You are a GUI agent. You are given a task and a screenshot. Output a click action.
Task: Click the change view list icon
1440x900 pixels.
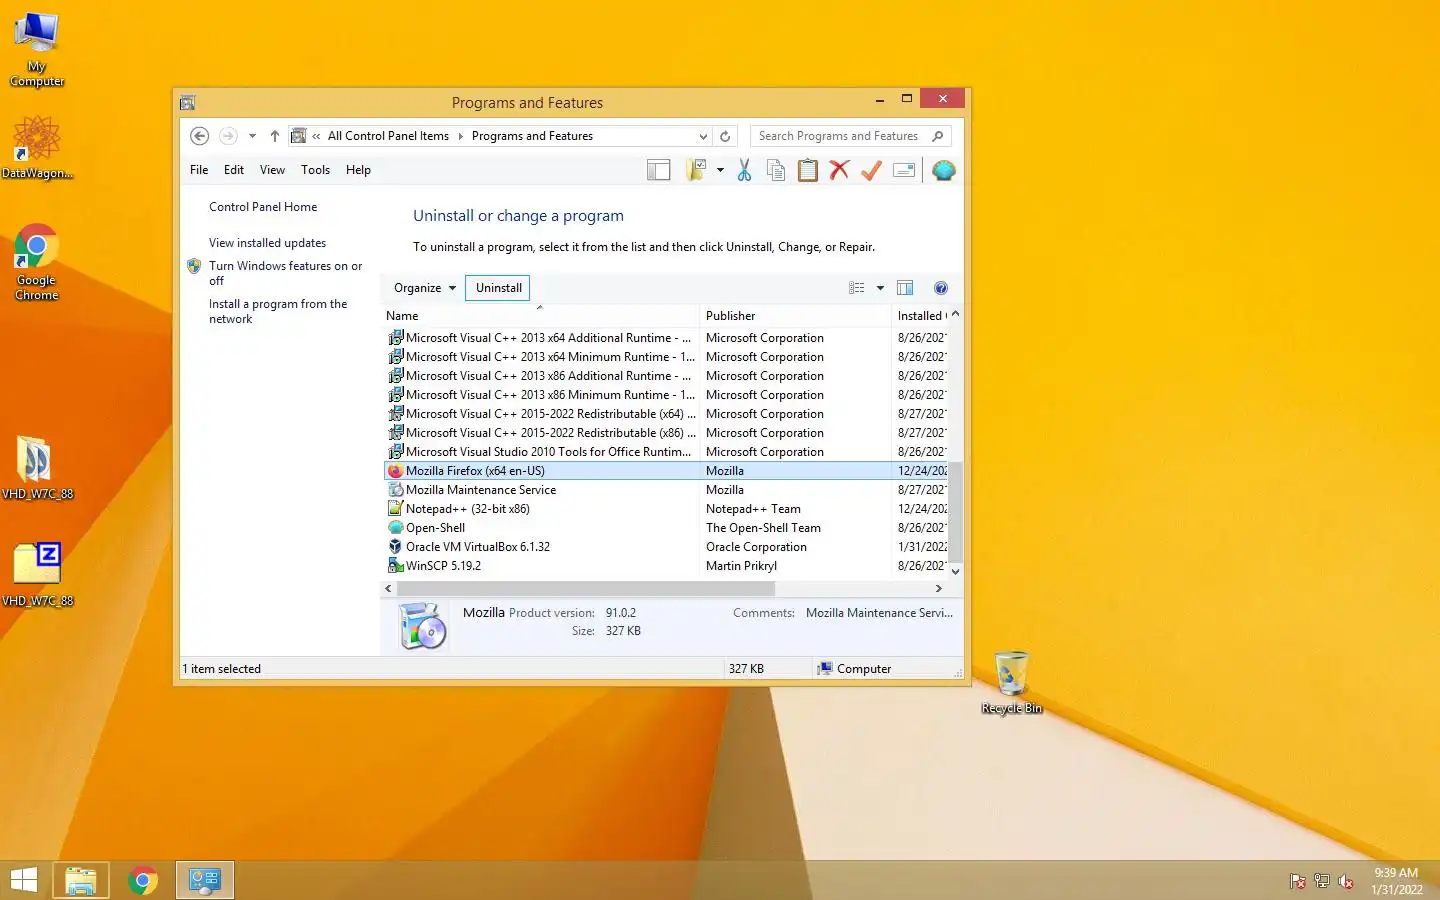click(x=857, y=288)
